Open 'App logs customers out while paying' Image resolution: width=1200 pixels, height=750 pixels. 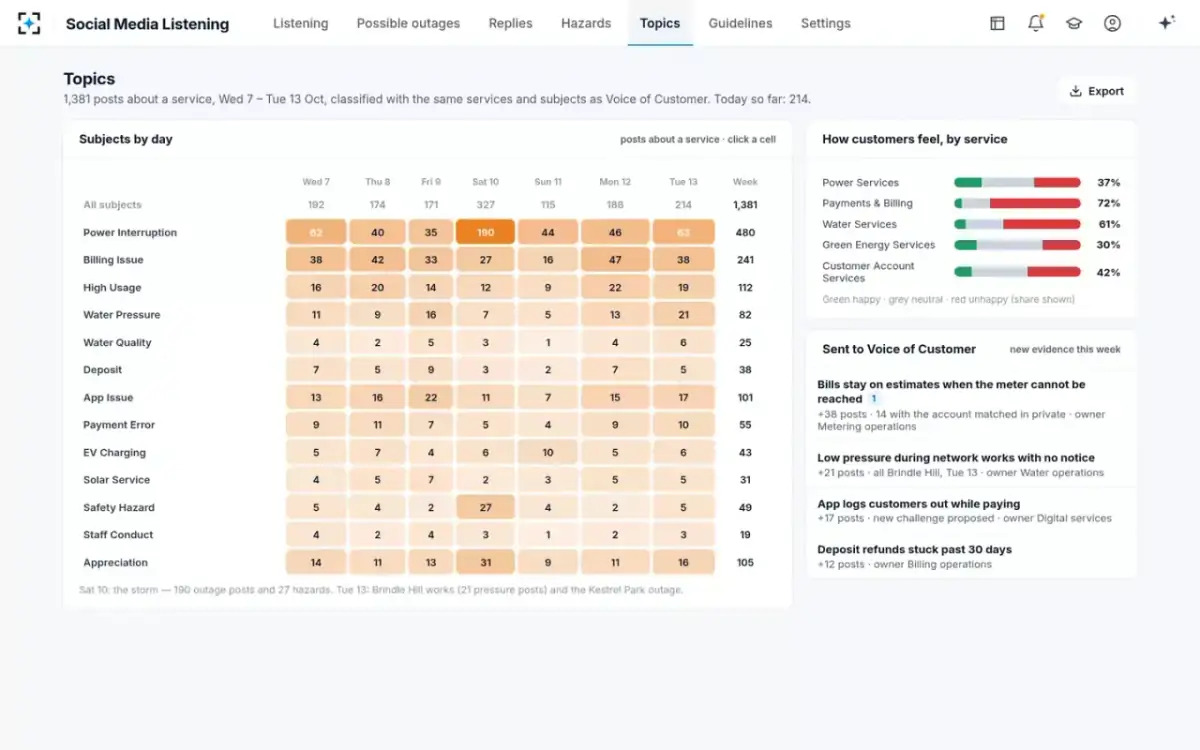(970, 511)
